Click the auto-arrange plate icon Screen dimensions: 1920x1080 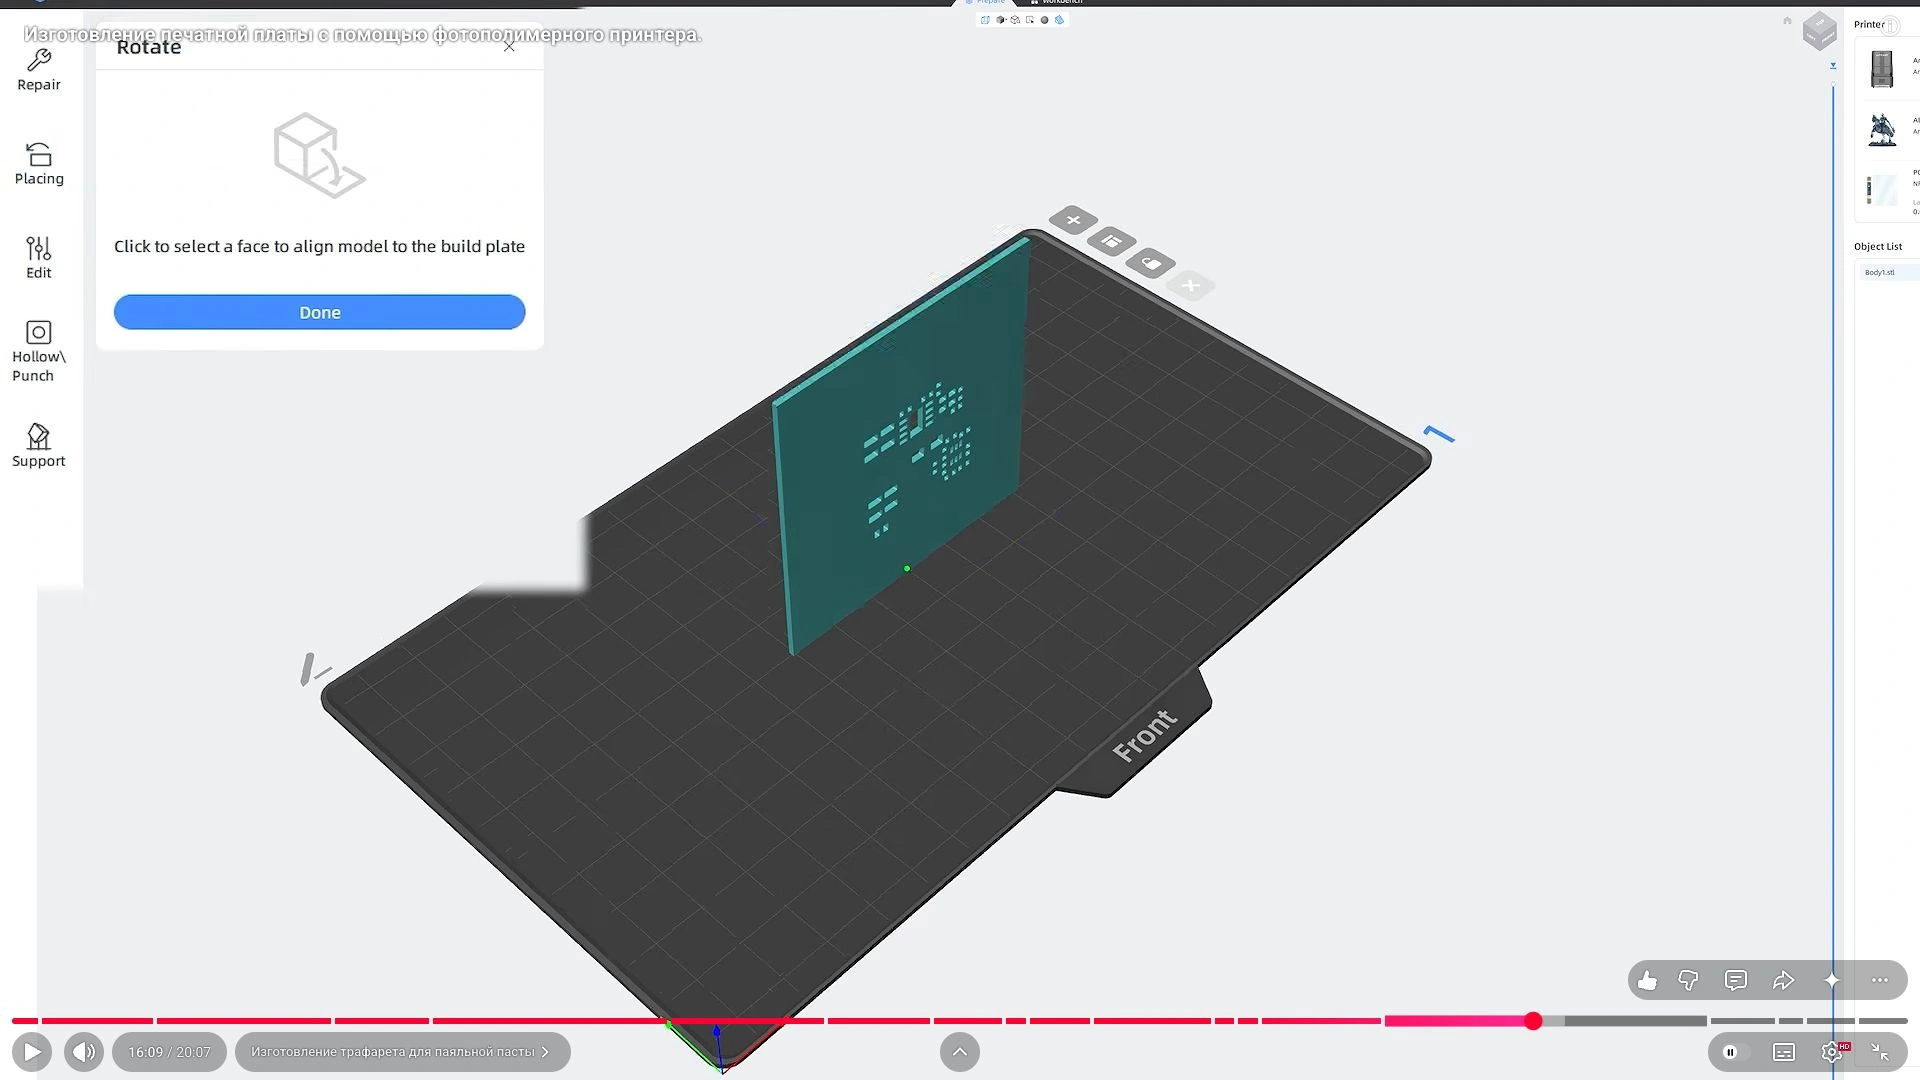pyautogui.click(x=1112, y=241)
